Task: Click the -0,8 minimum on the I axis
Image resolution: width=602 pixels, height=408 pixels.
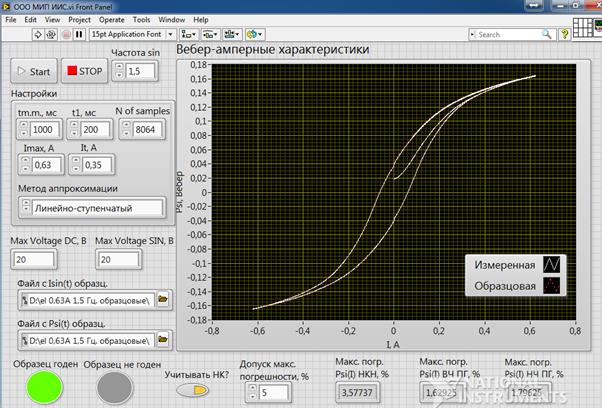Action: pos(212,330)
